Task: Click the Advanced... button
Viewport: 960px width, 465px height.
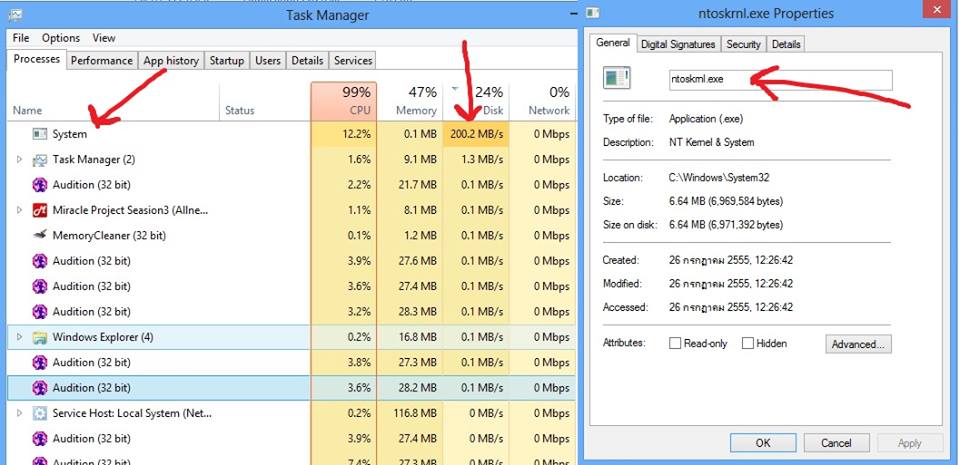Action: tap(858, 344)
